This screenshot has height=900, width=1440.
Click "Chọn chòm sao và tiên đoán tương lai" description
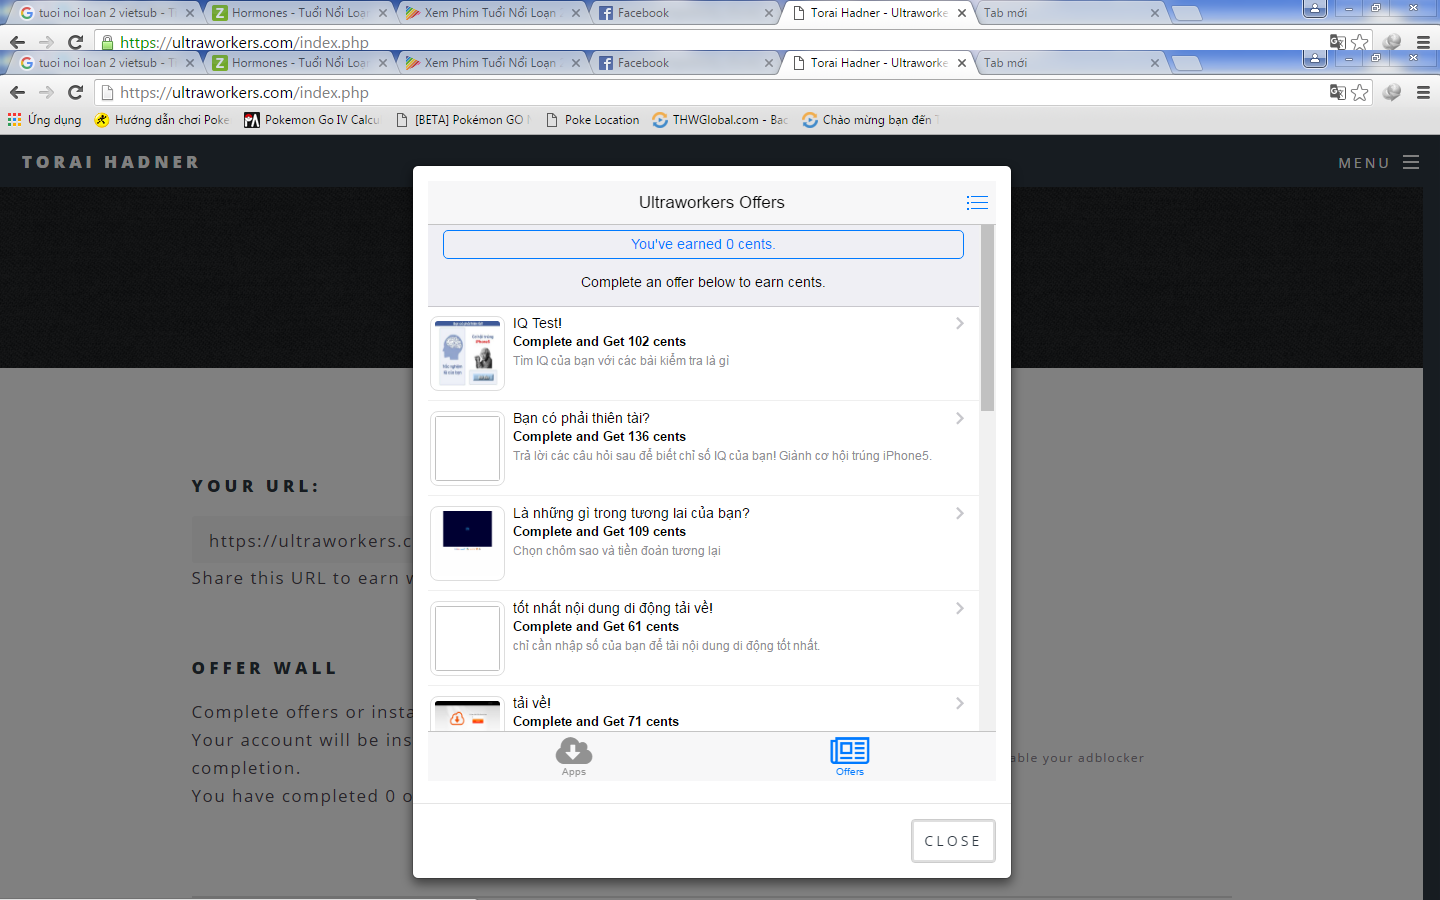tap(617, 551)
